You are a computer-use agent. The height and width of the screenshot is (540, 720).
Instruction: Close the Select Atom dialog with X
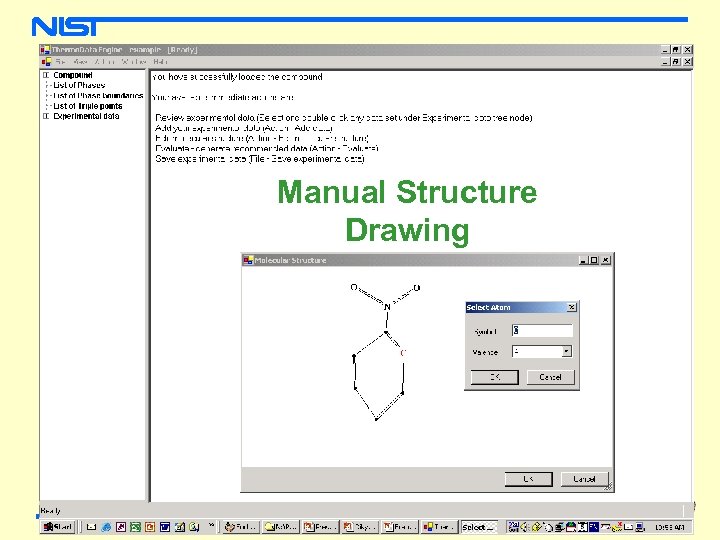pyautogui.click(x=572, y=307)
